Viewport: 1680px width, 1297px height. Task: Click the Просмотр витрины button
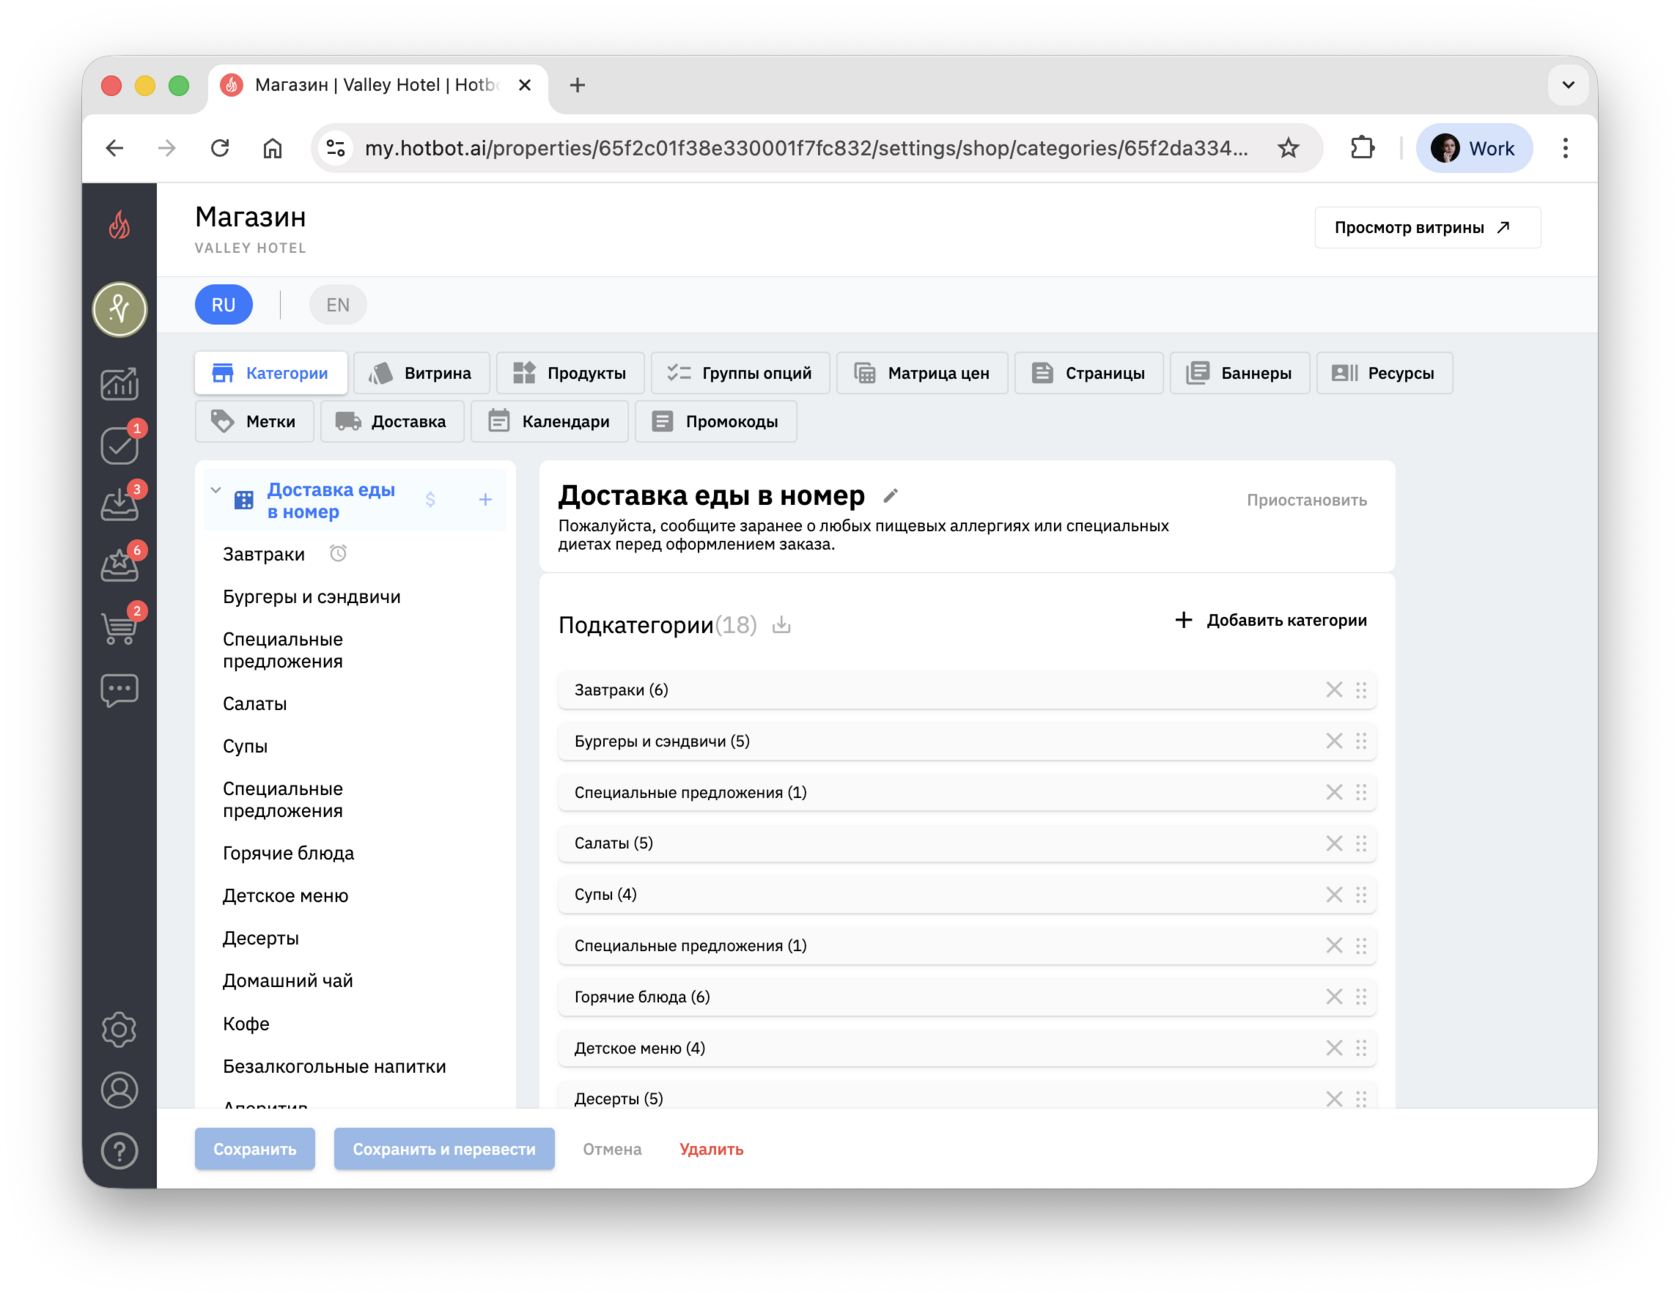coord(1427,227)
